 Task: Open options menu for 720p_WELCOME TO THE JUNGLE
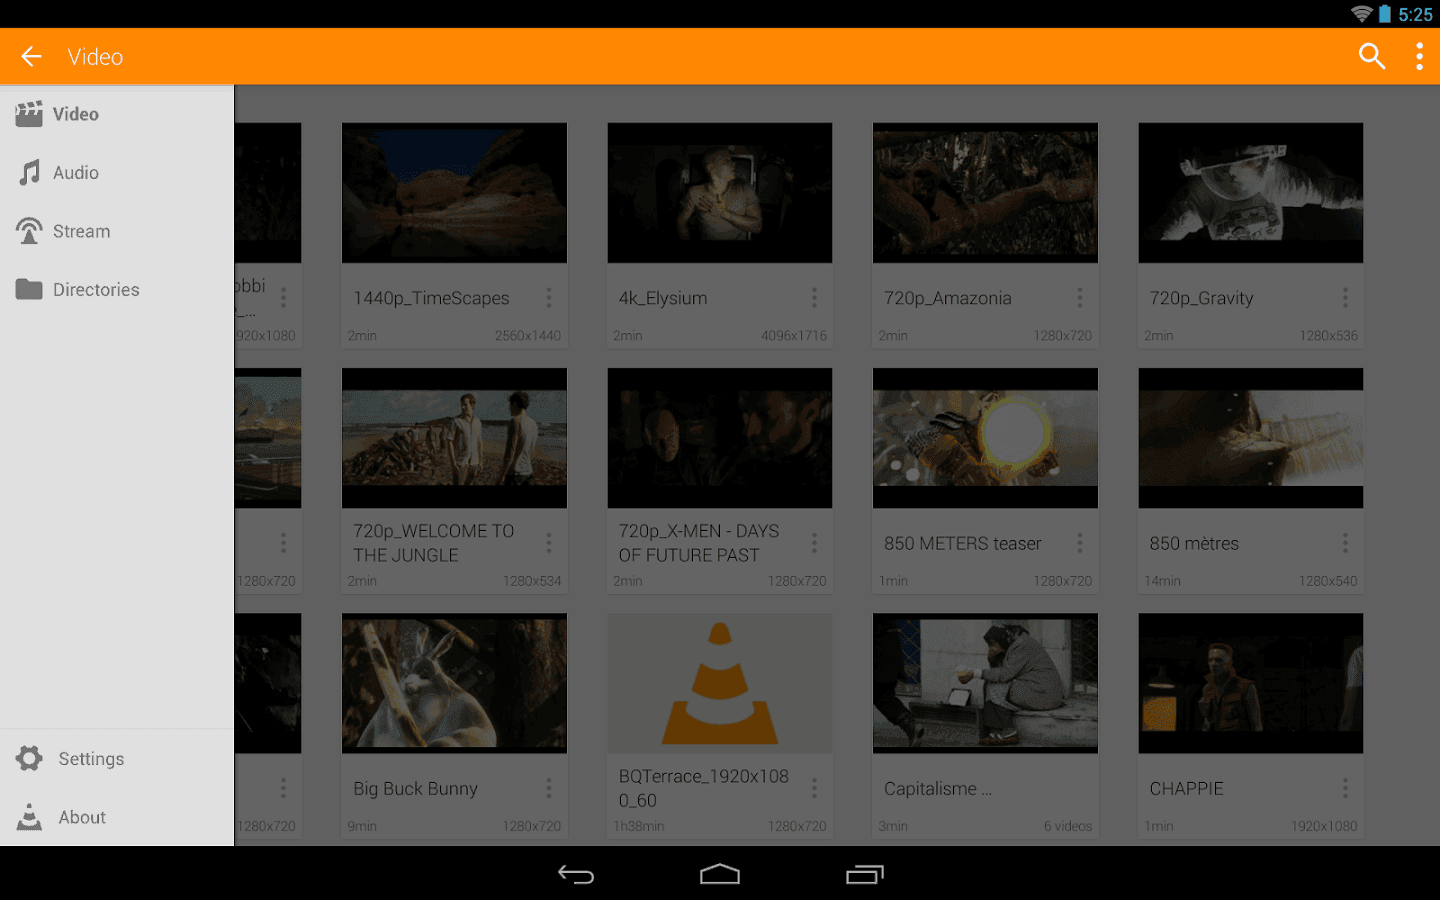[x=549, y=543]
